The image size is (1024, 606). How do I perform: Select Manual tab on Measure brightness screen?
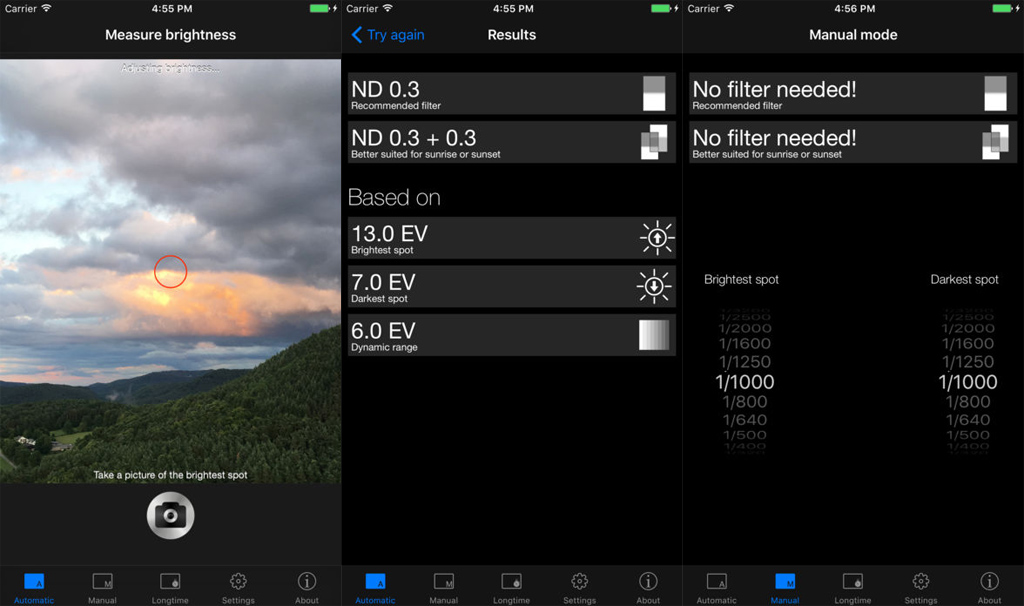coord(102,587)
